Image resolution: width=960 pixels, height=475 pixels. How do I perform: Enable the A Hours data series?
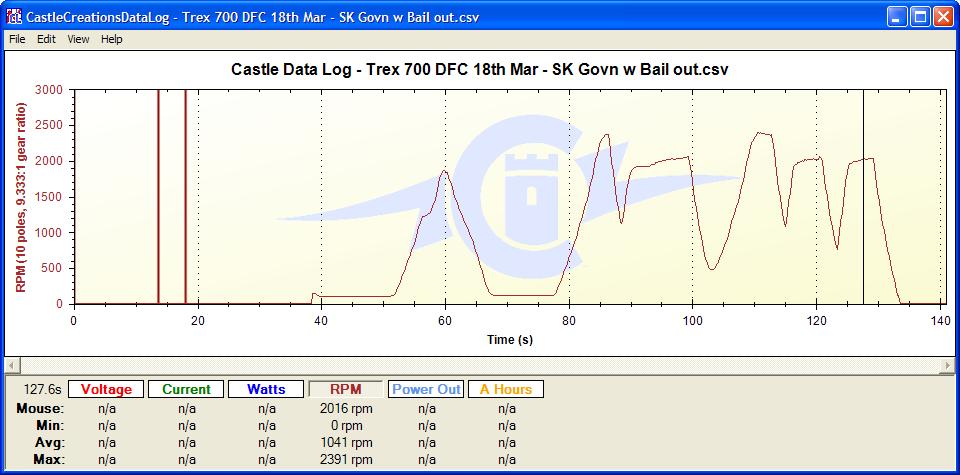pos(506,389)
